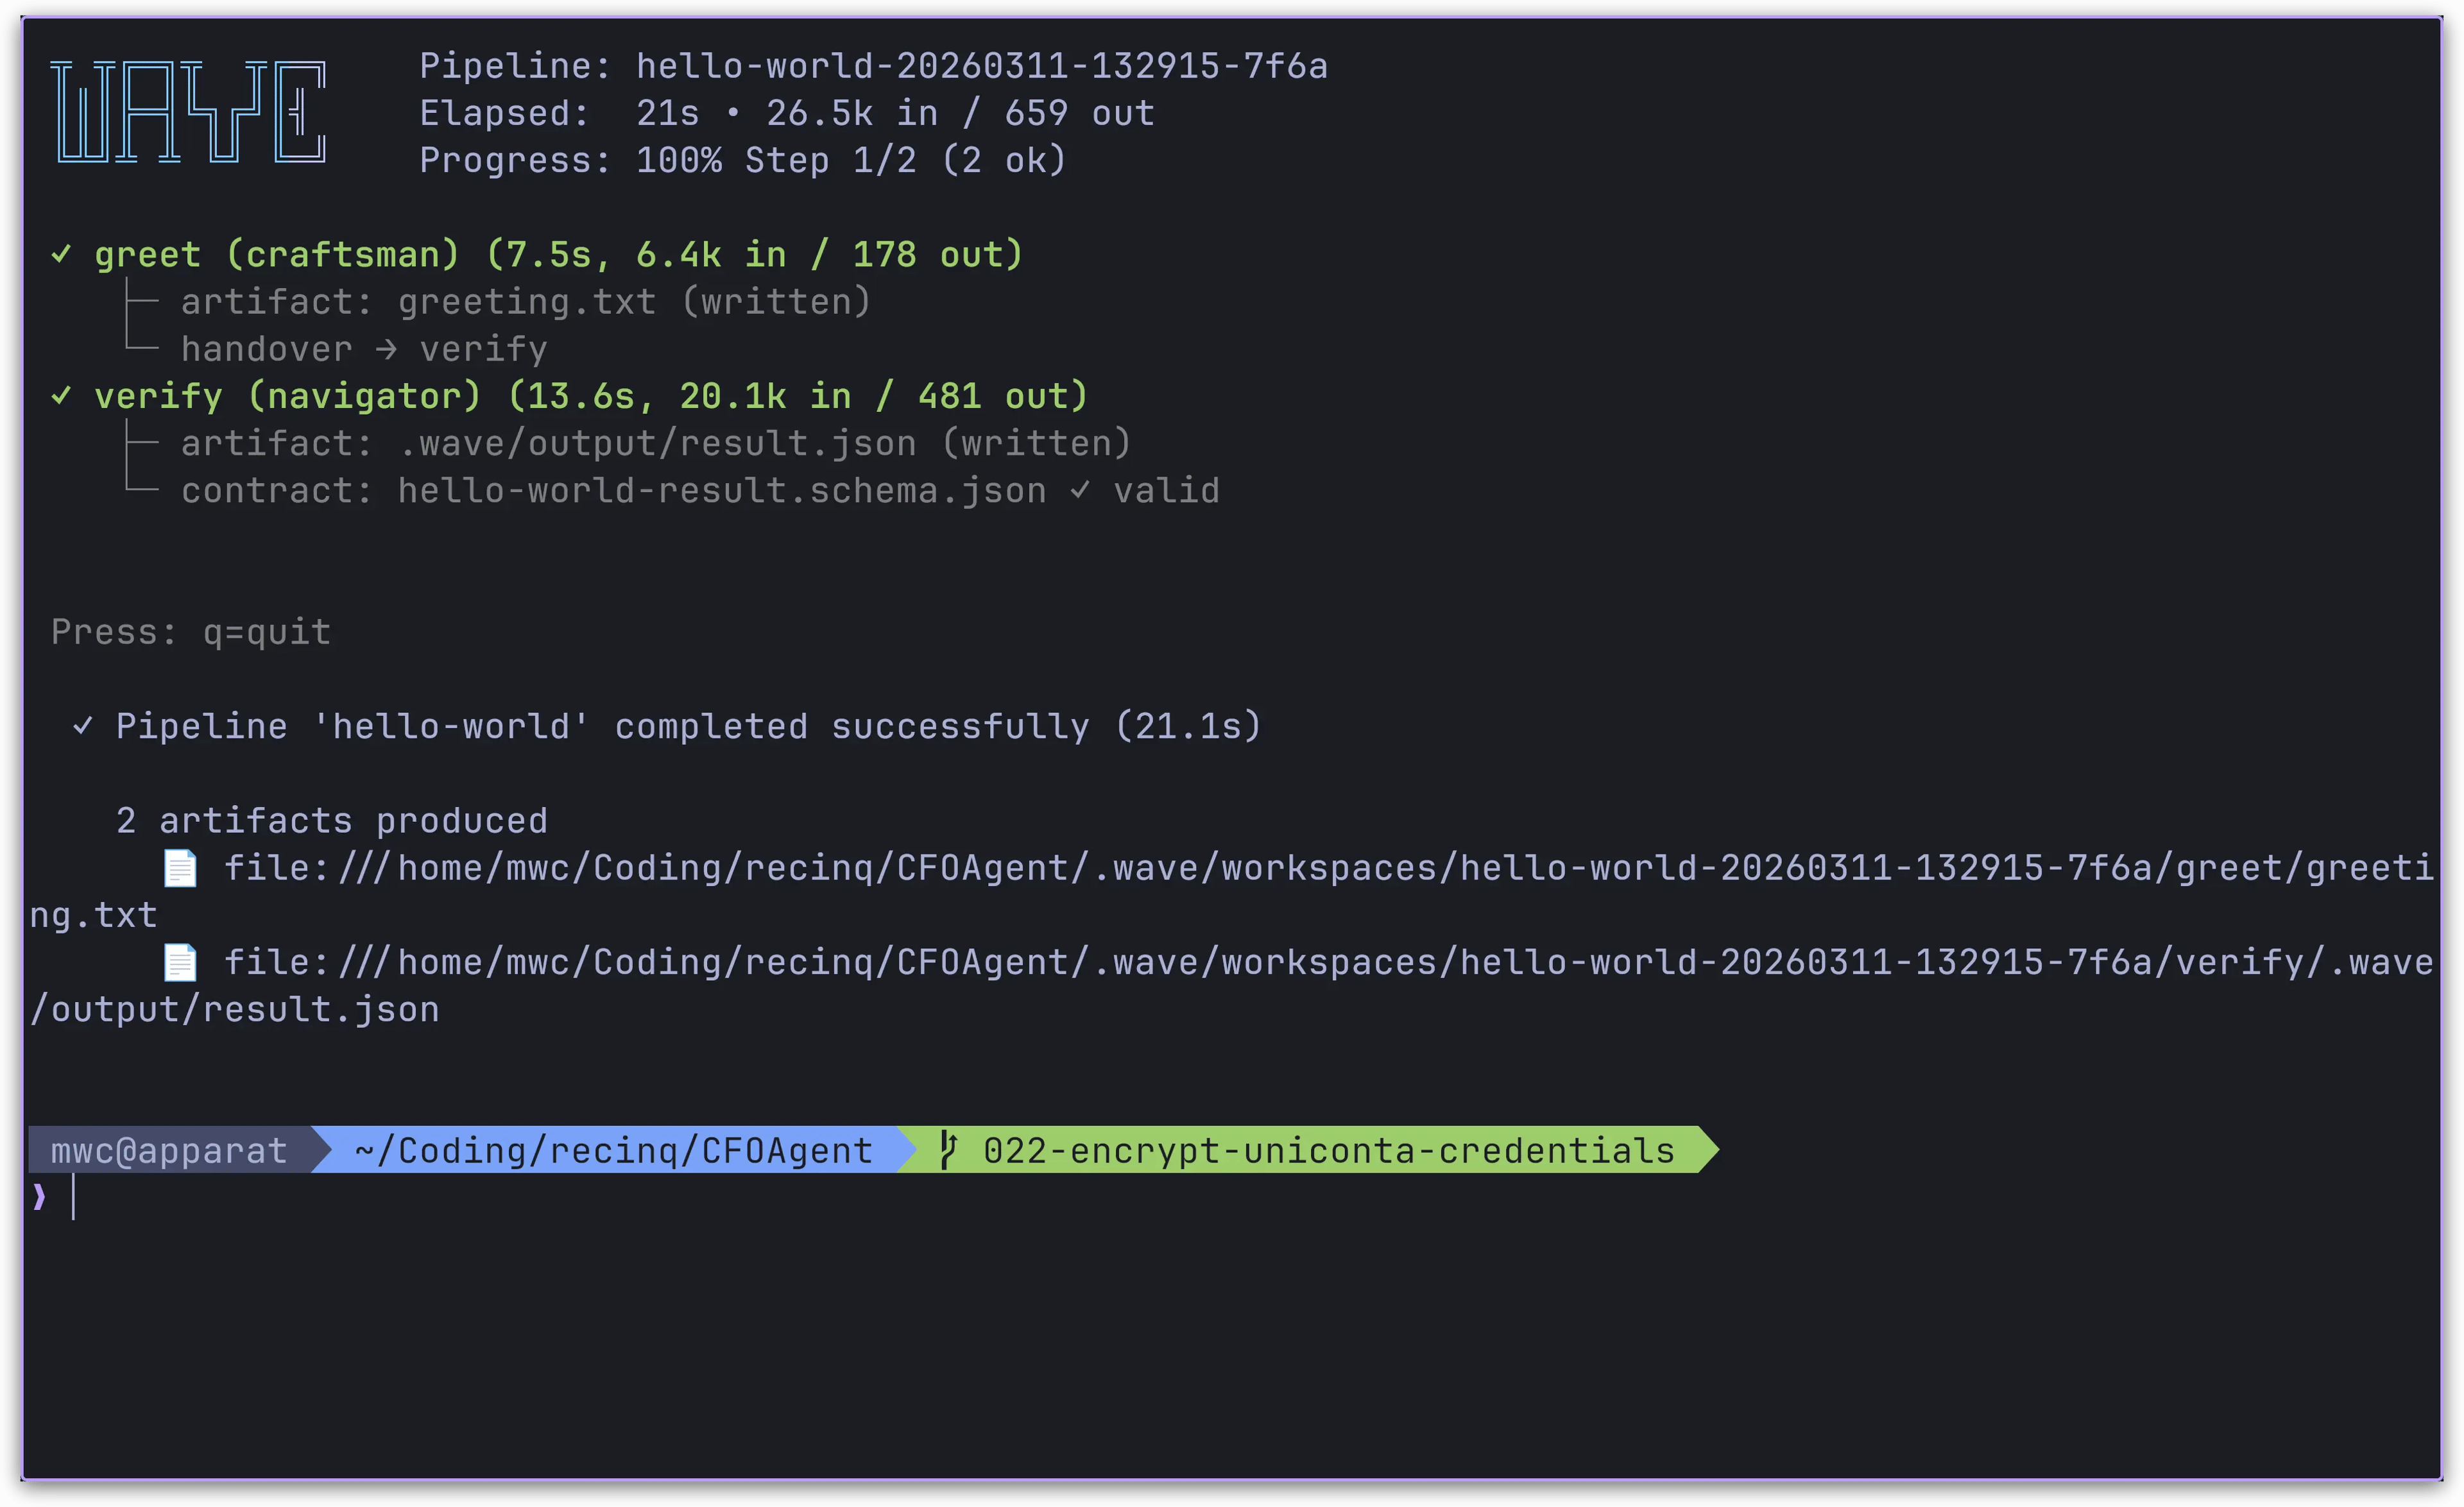The width and height of the screenshot is (2464, 1507).
Task: Click the green checkmark beside verify step
Action: [x=61, y=396]
